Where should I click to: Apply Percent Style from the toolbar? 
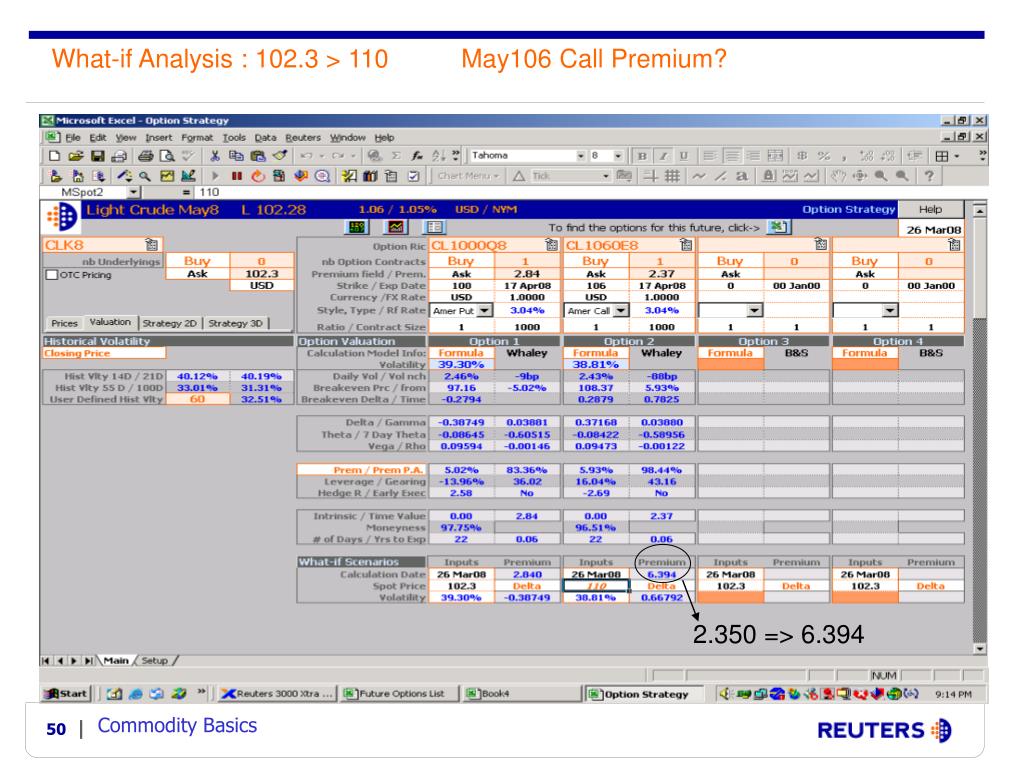(x=824, y=156)
